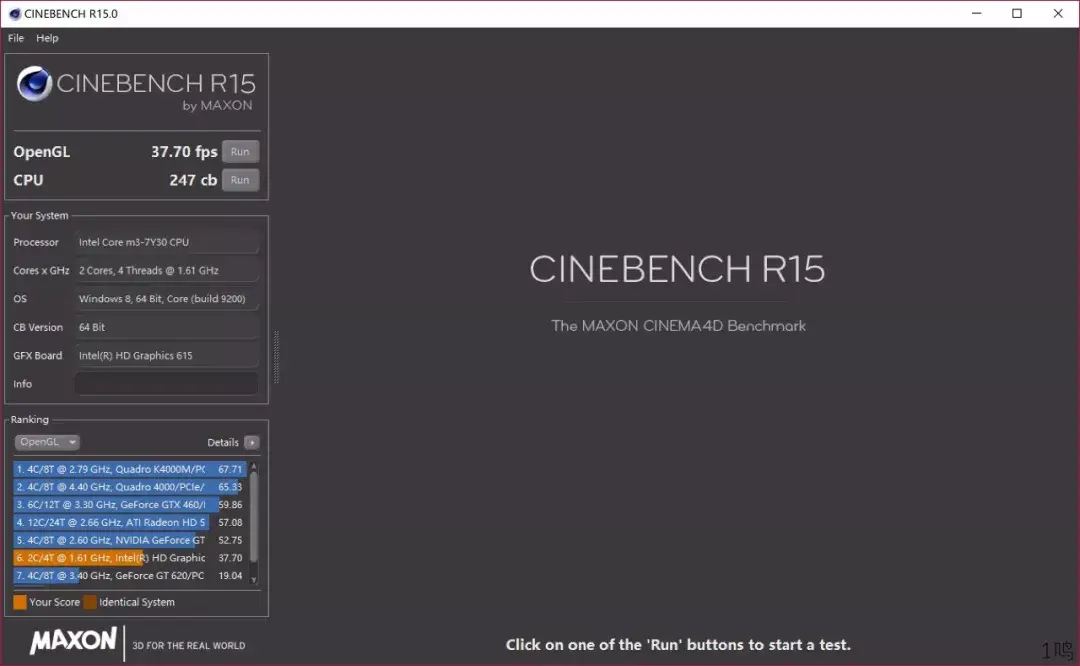Click the Cores x GHz value field
This screenshot has height=666, width=1080.
(x=166, y=271)
